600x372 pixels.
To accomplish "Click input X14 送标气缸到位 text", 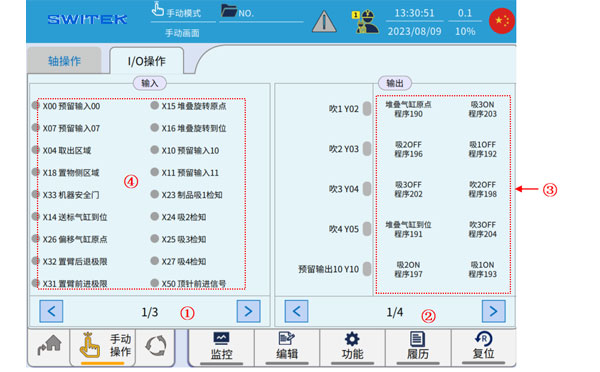I will click(75, 217).
